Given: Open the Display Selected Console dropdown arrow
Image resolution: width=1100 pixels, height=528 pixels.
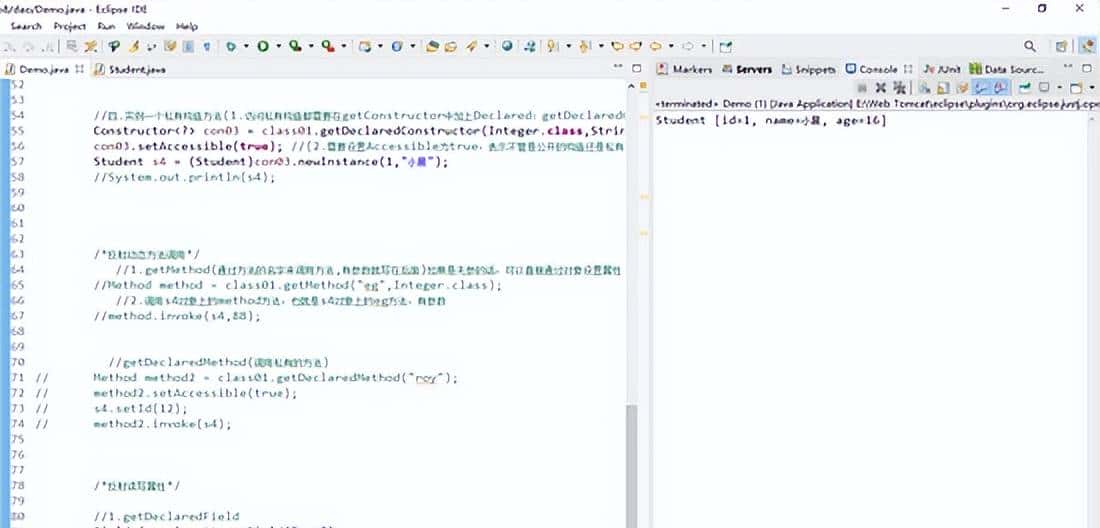Looking at the screenshot, I should click(1060, 88).
